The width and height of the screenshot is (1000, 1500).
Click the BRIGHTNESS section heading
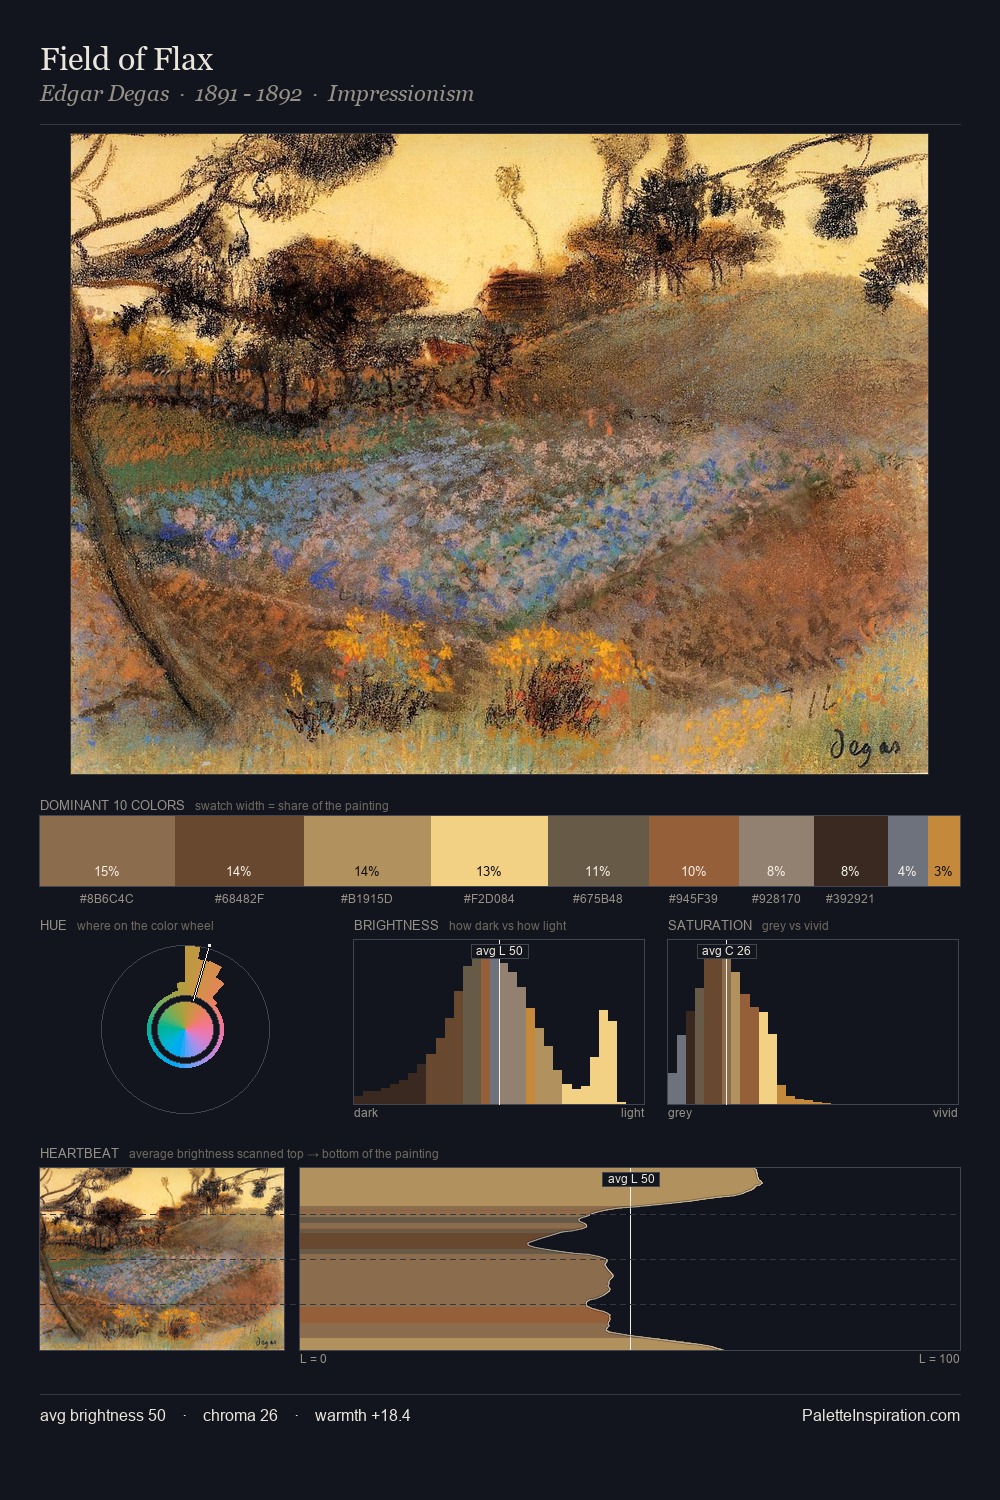[396, 925]
